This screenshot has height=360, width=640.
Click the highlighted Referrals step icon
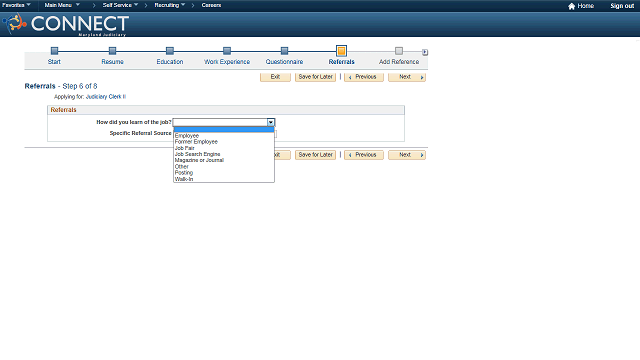pos(341,51)
